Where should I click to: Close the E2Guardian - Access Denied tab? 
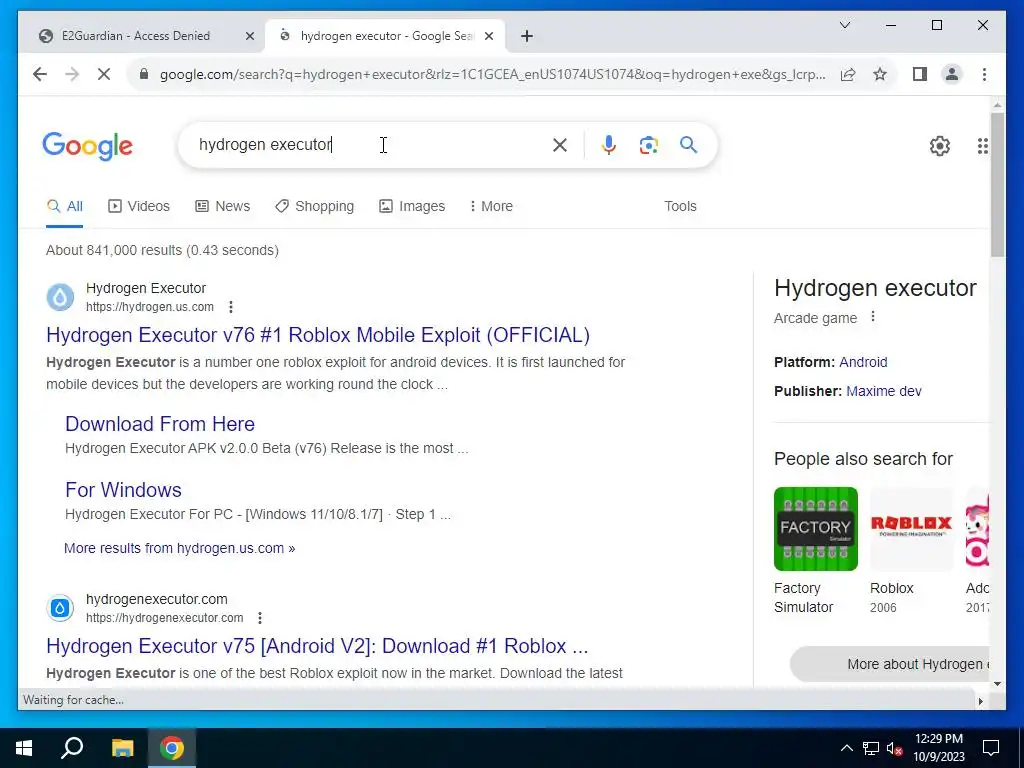point(249,36)
